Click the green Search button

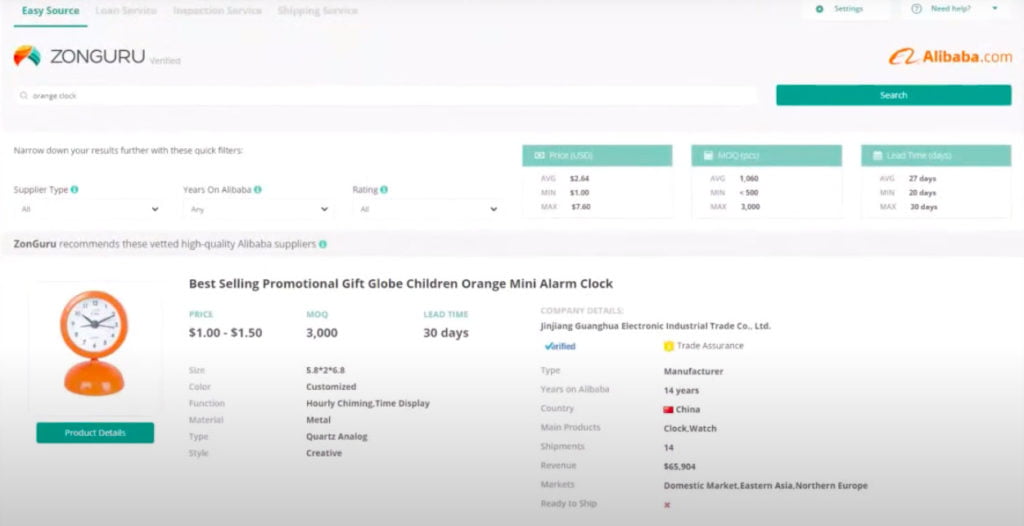click(893, 95)
